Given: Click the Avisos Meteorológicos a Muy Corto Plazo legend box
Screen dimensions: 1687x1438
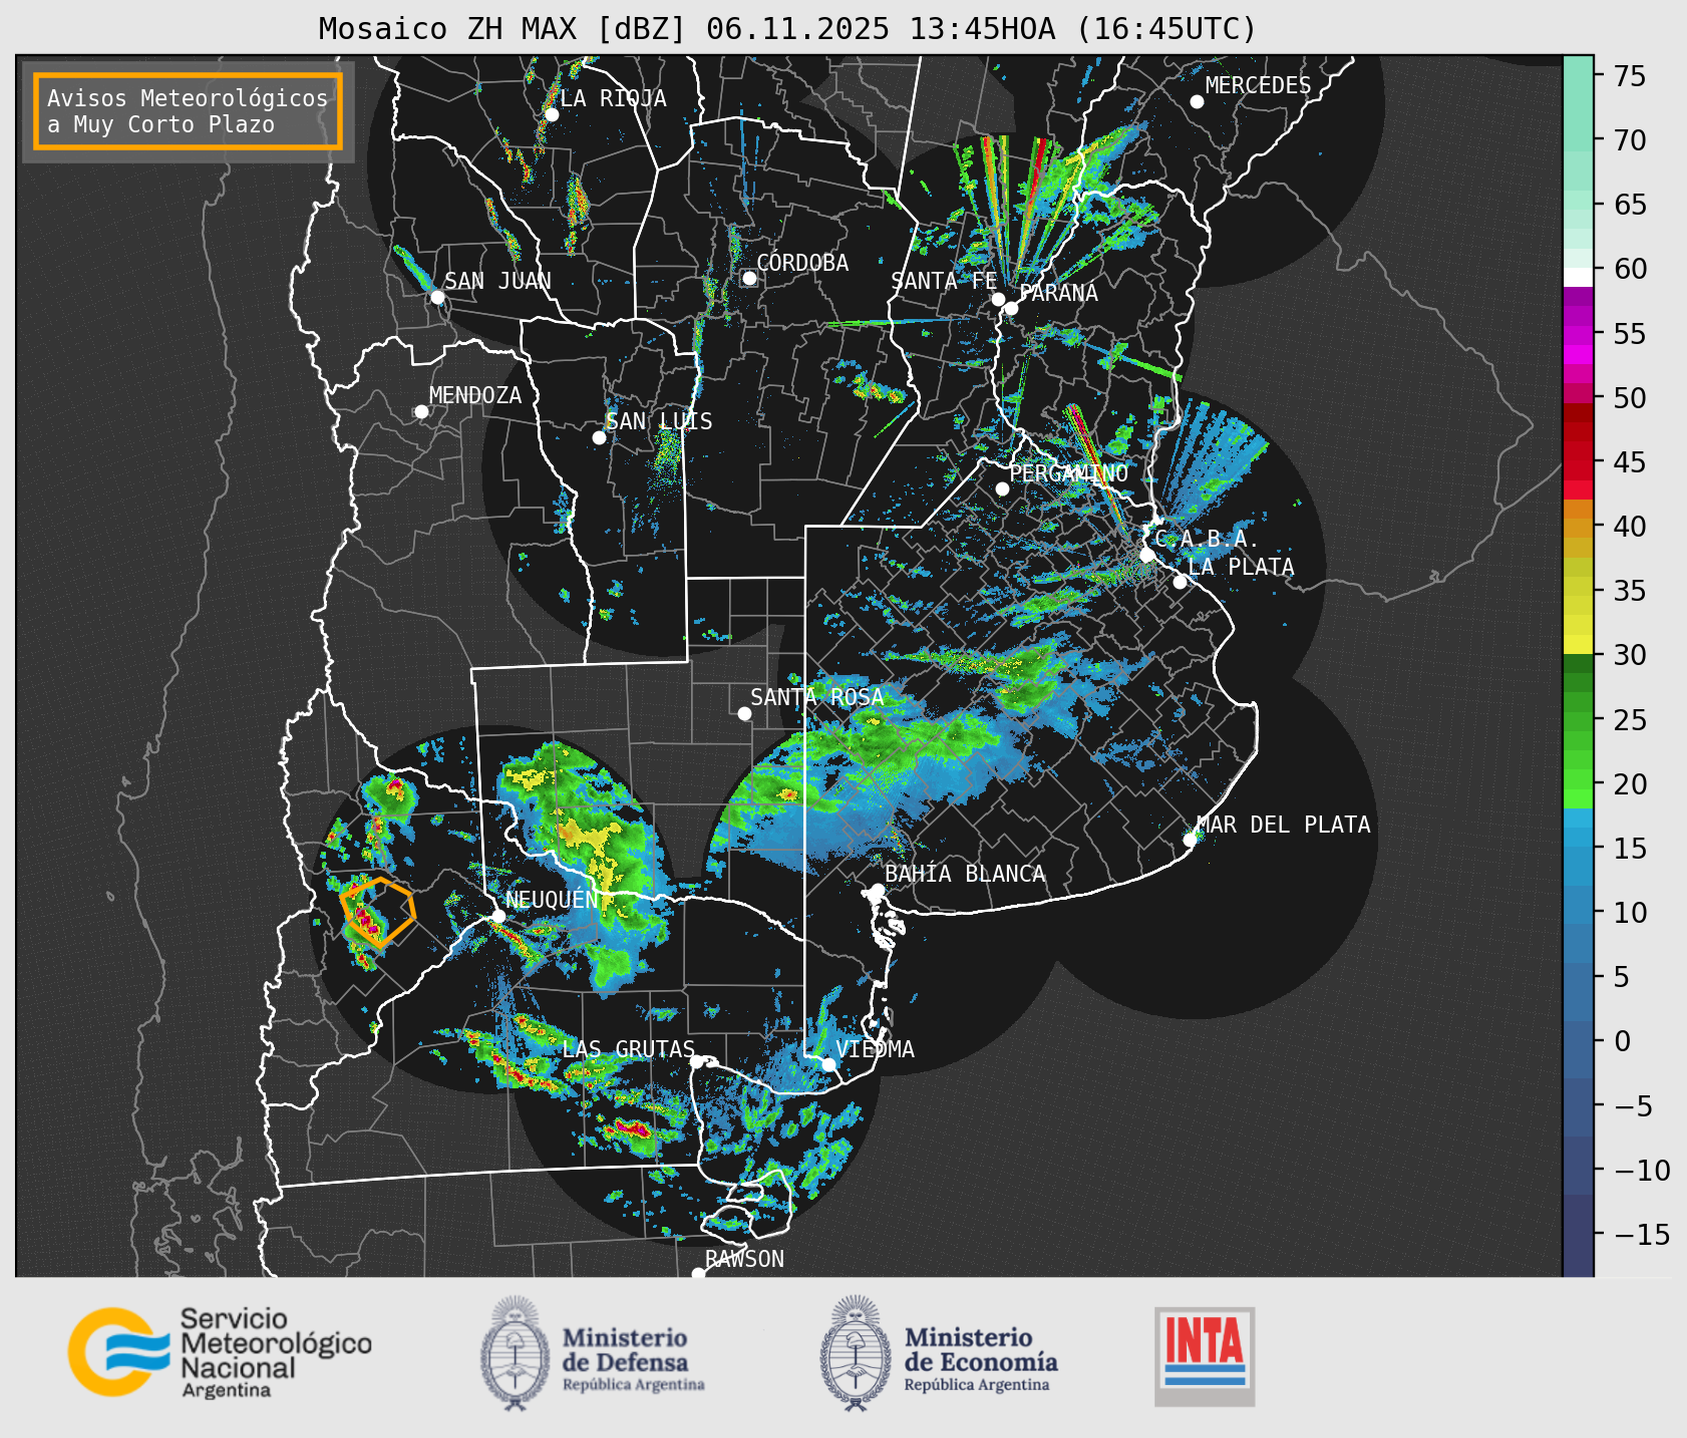Looking at the screenshot, I should click(x=188, y=111).
